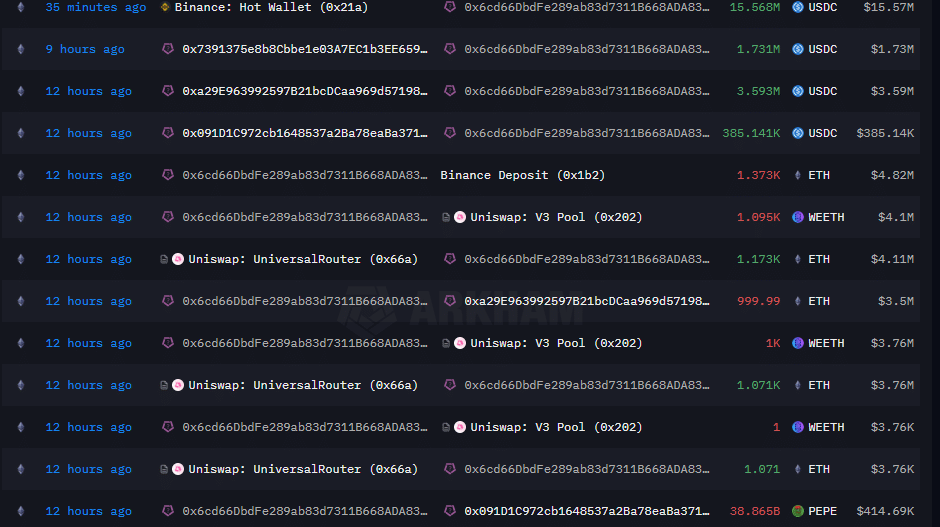Click the PEPE token label
Screen dimensions: 940x527
822,511
